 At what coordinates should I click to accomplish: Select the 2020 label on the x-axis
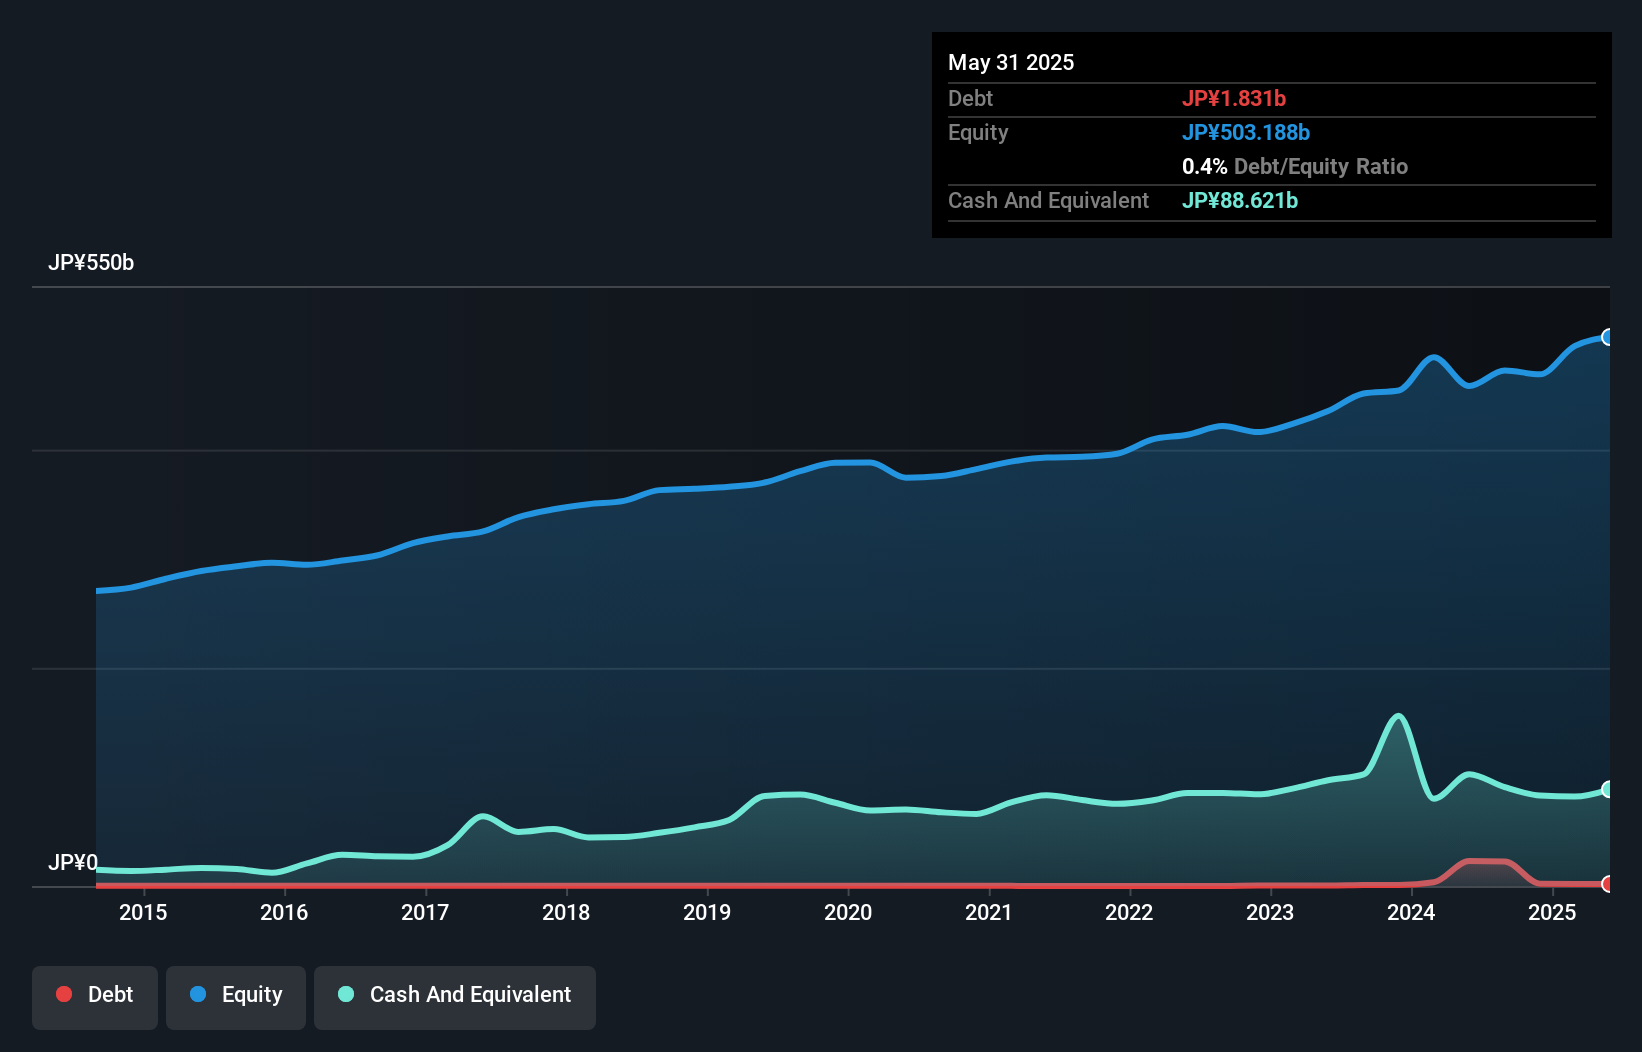click(848, 912)
